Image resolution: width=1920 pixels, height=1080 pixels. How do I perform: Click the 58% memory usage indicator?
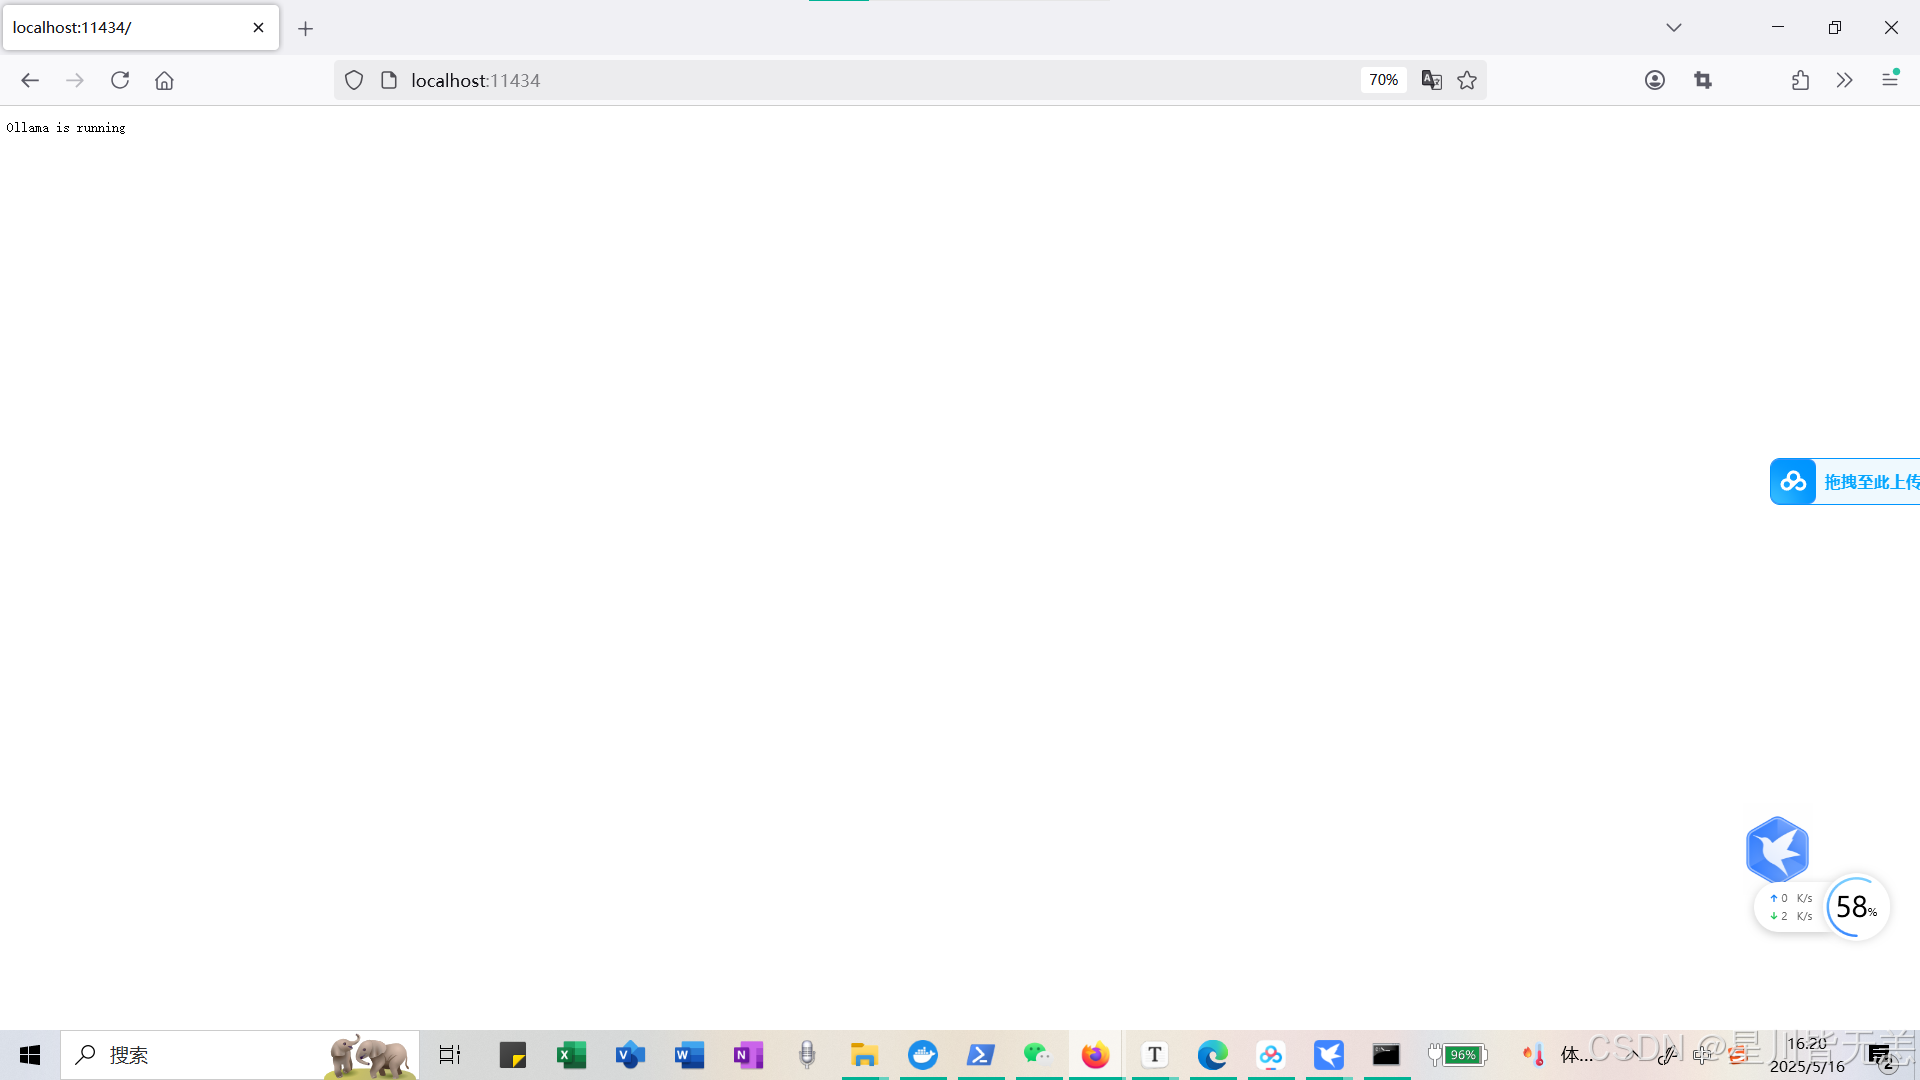pos(1856,907)
